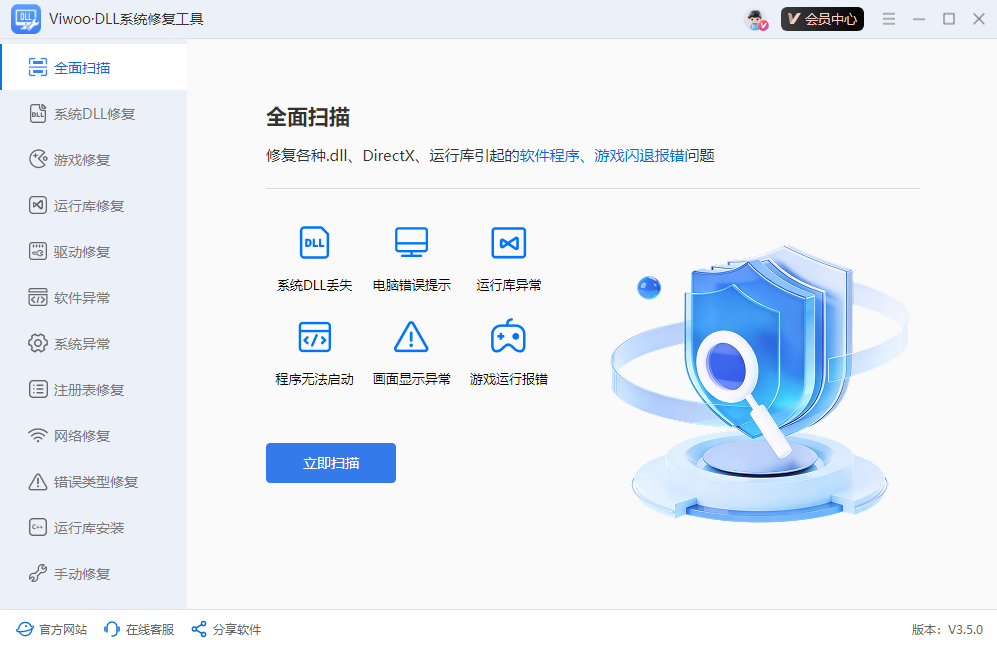
Task: Open the 运行库安装 runtime install section
Action: (36, 527)
